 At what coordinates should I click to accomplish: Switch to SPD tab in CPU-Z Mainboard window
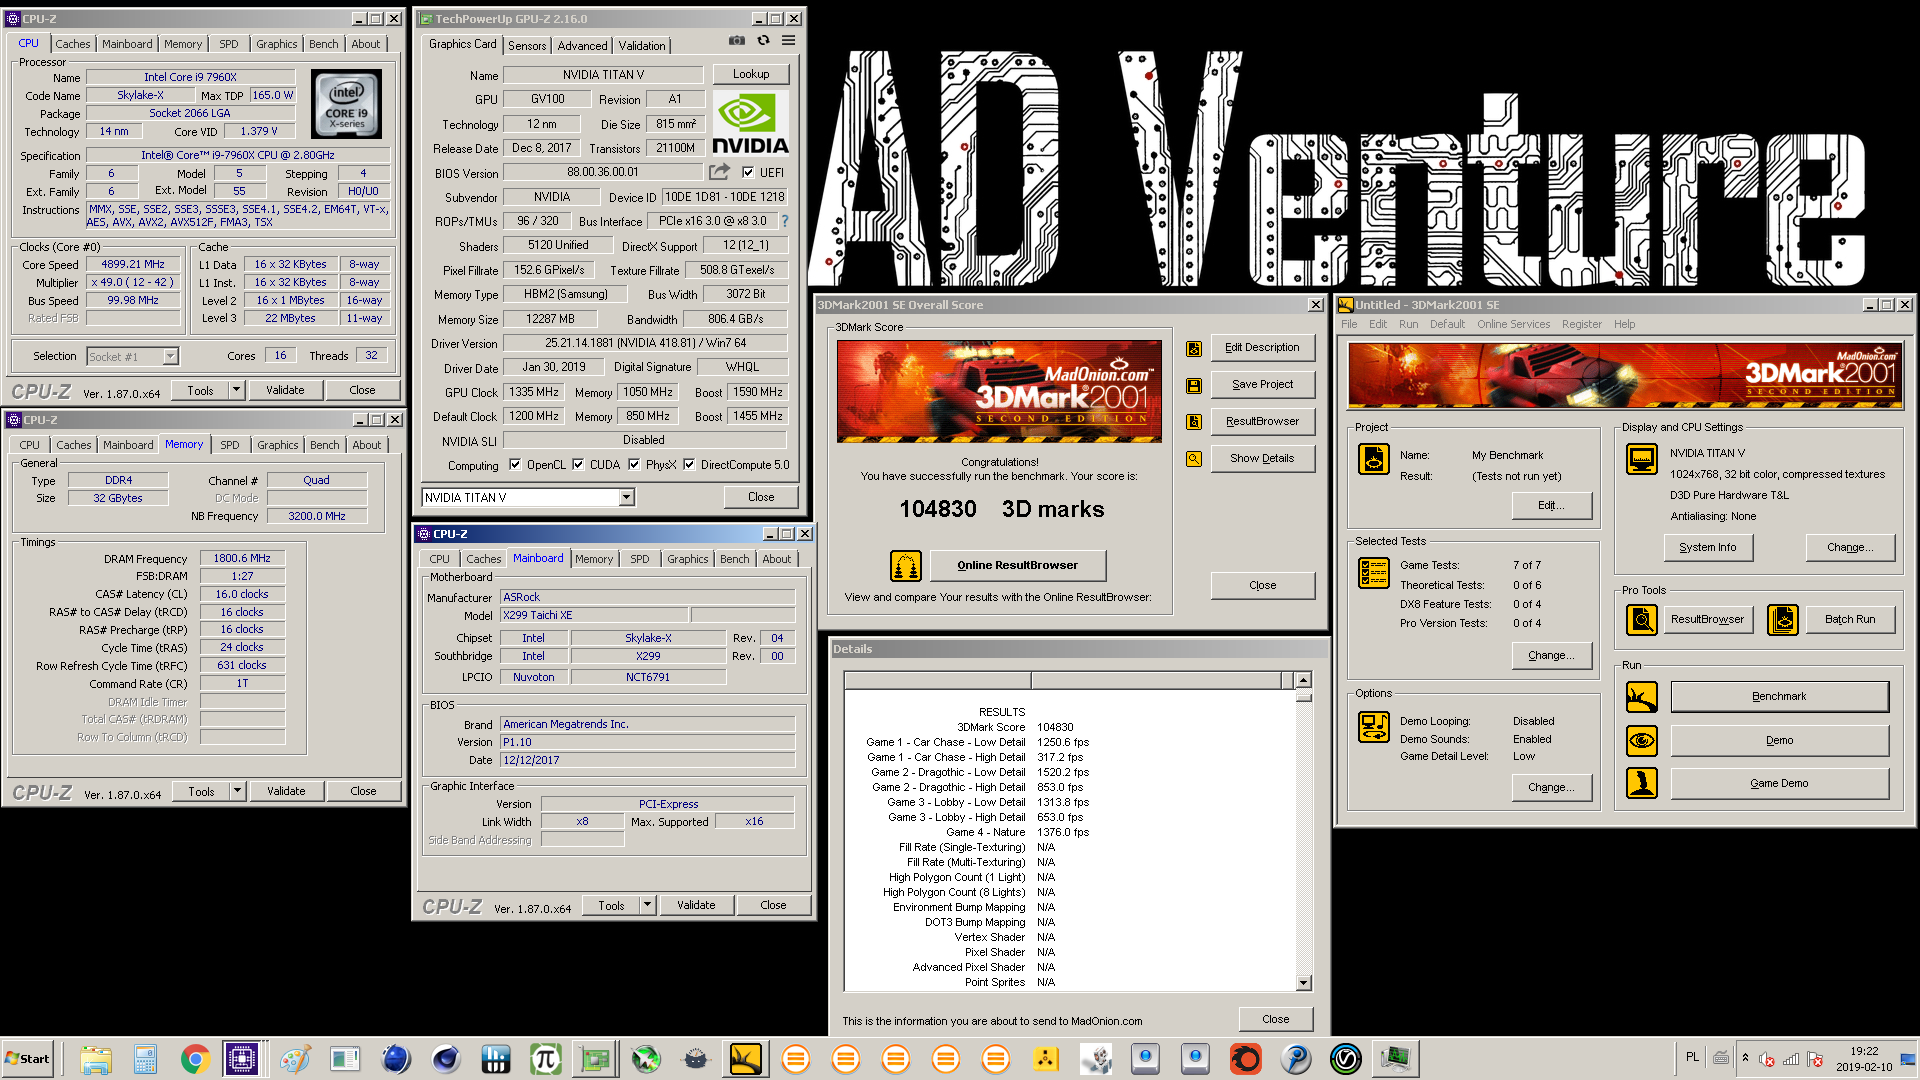[x=640, y=559]
